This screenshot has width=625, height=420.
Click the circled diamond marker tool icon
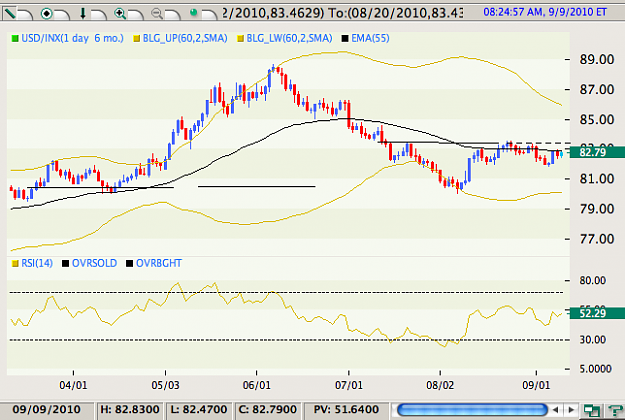(x=46, y=14)
